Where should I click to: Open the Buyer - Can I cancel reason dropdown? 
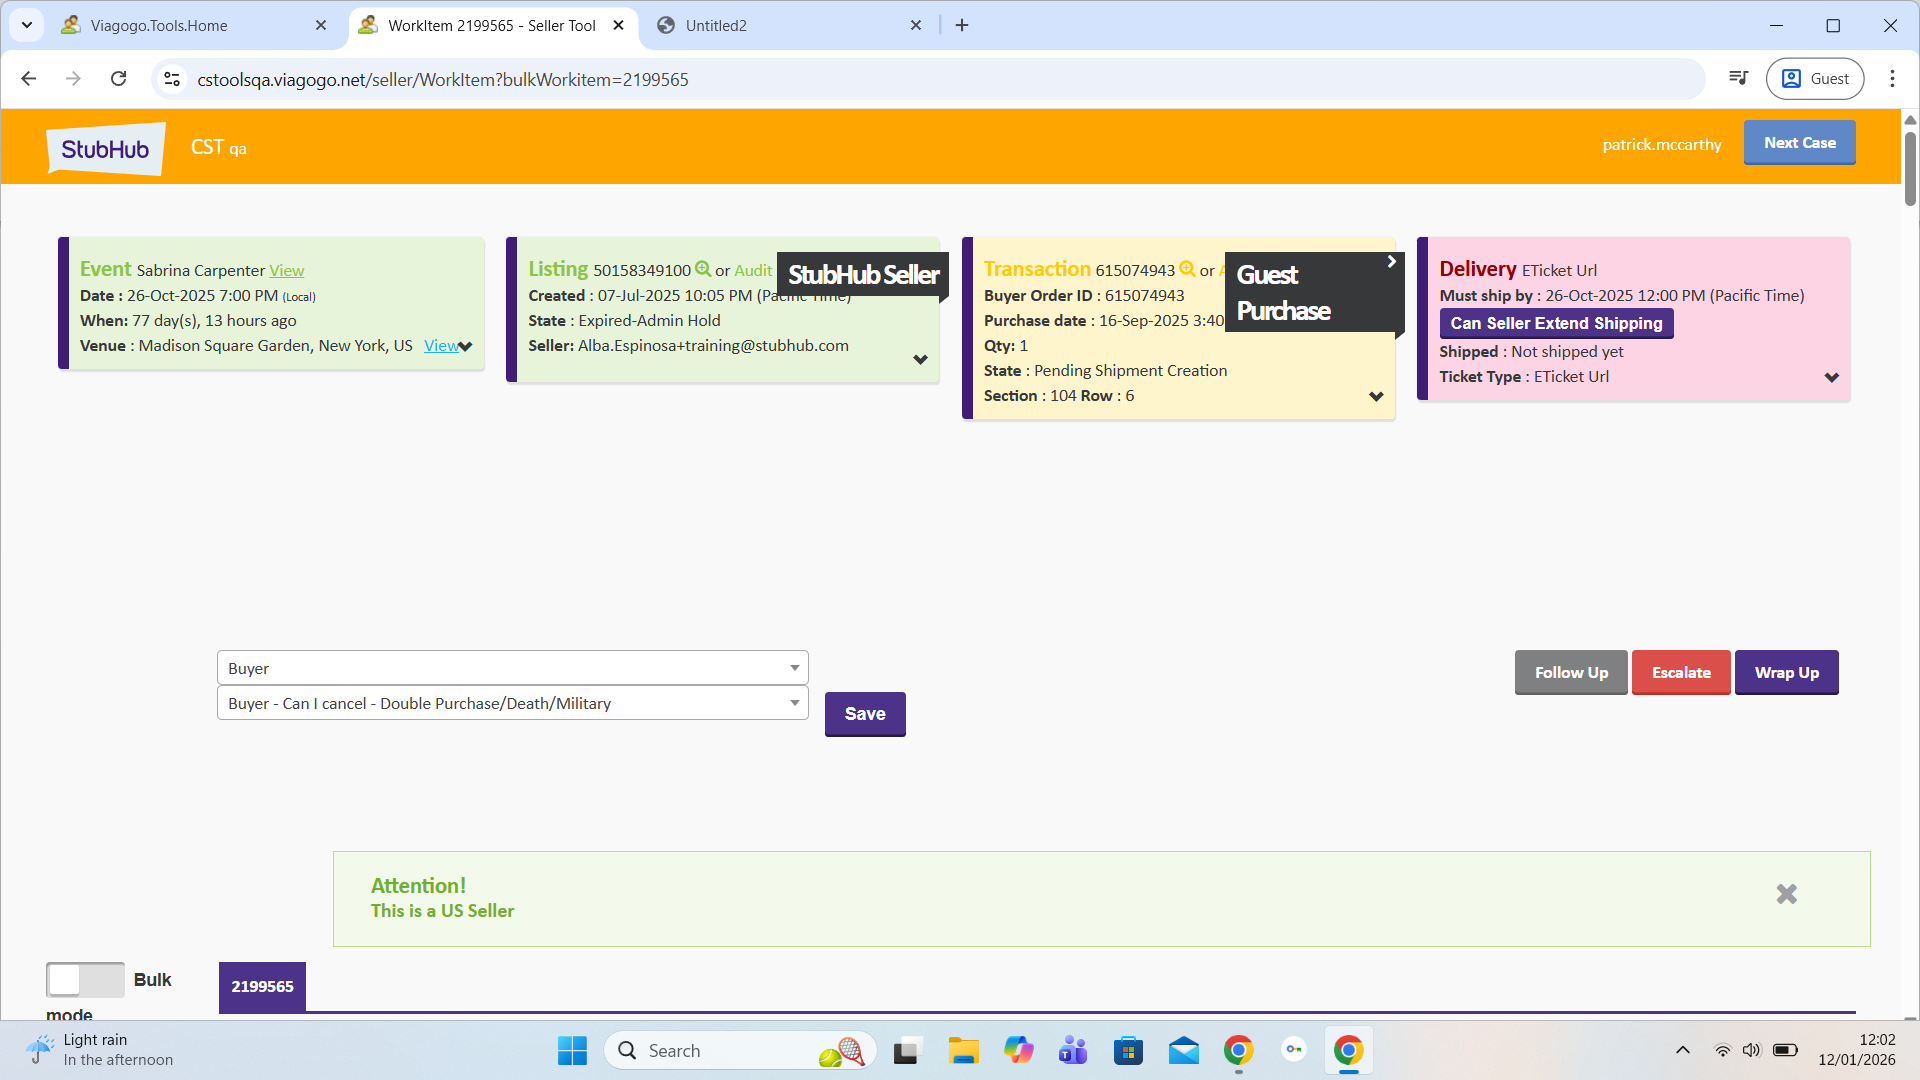[x=512, y=703]
